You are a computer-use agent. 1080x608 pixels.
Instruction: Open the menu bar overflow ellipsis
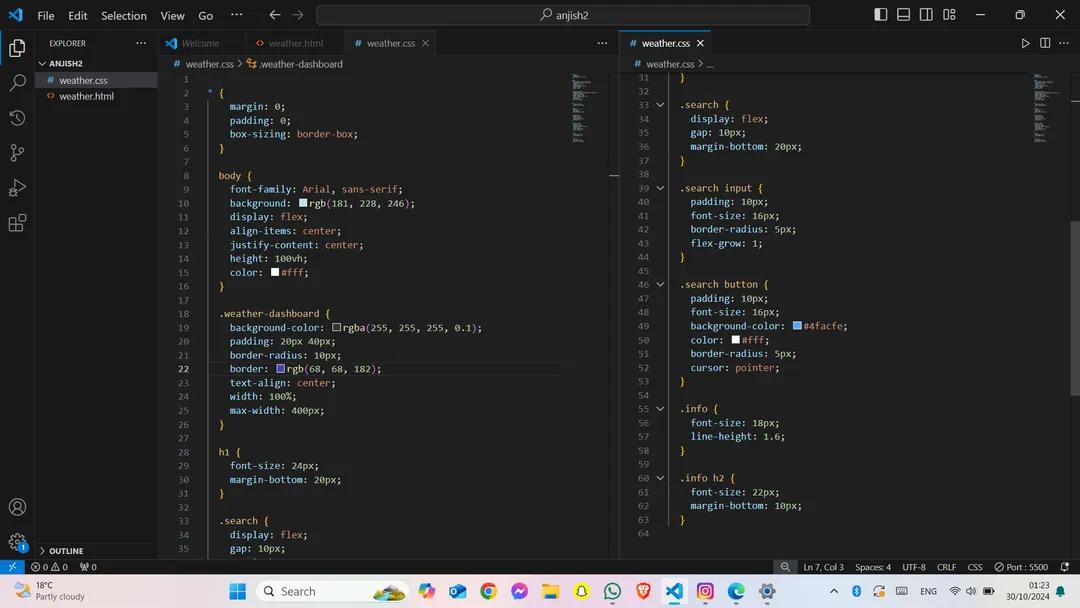click(x=236, y=14)
